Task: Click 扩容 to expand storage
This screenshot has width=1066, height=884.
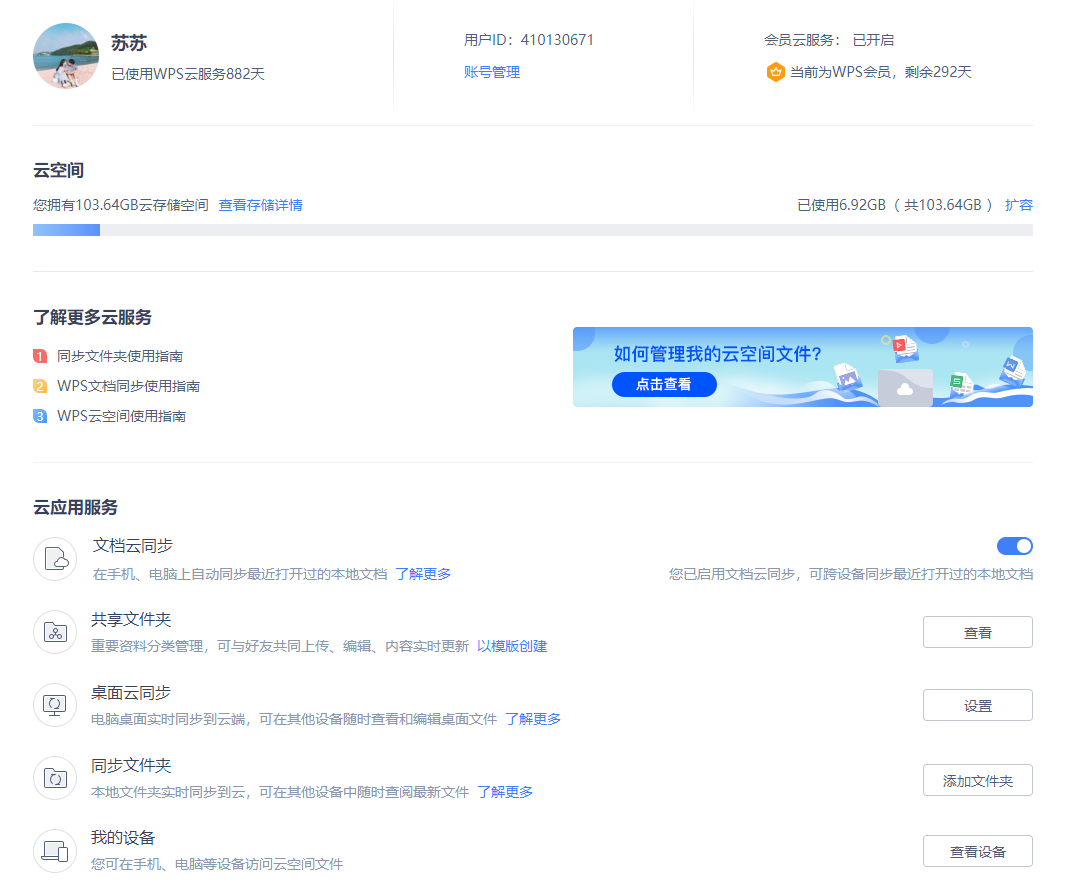Action: 1019,204
